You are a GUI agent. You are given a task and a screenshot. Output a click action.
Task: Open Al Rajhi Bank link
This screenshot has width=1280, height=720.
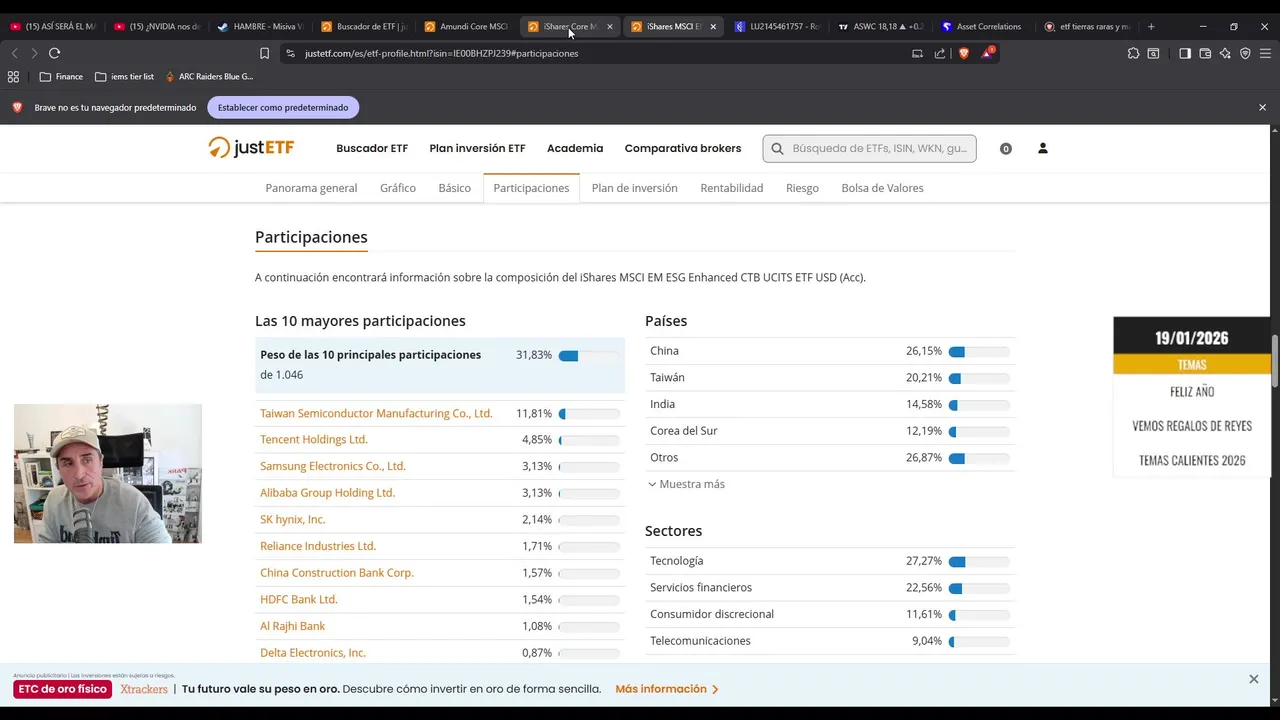[292, 626]
